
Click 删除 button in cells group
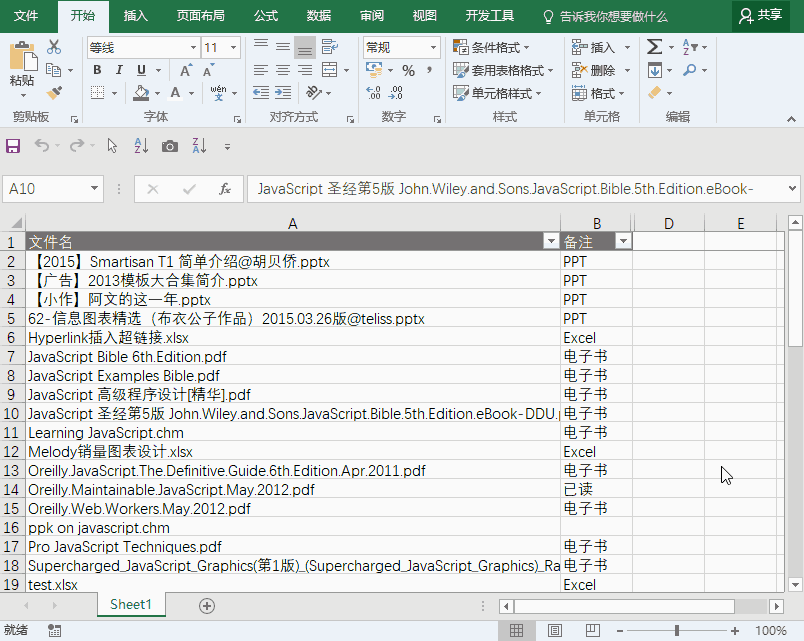[x=594, y=70]
